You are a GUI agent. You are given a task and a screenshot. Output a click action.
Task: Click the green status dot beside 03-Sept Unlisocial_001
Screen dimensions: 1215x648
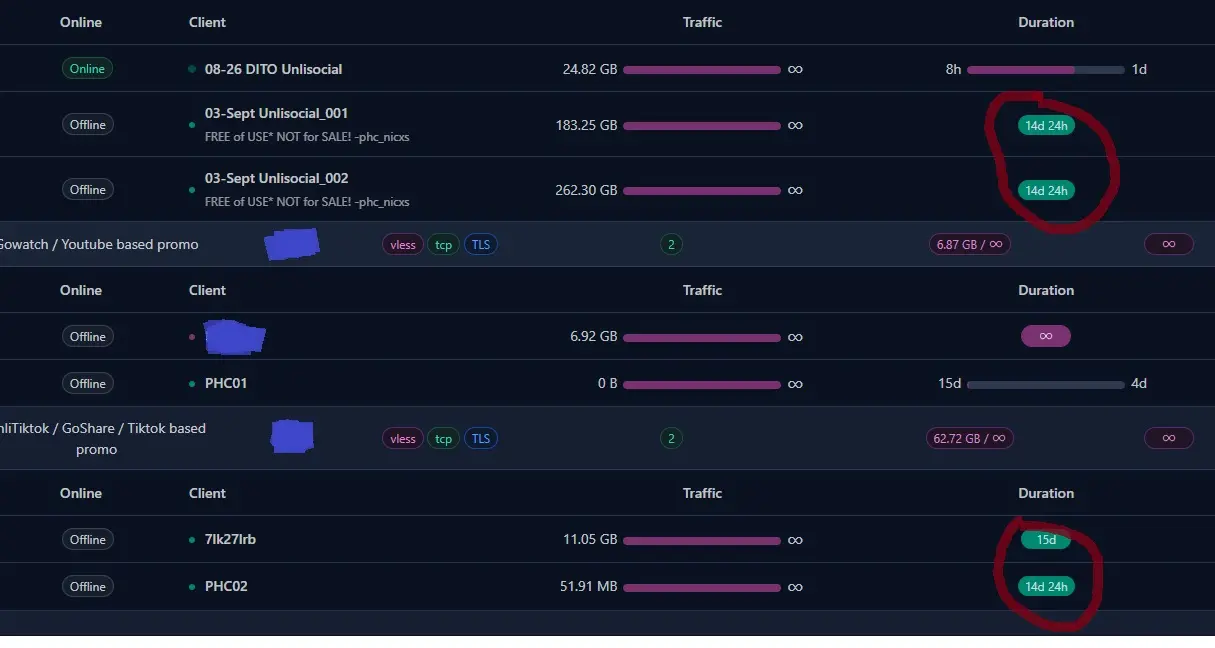[192, 125]
